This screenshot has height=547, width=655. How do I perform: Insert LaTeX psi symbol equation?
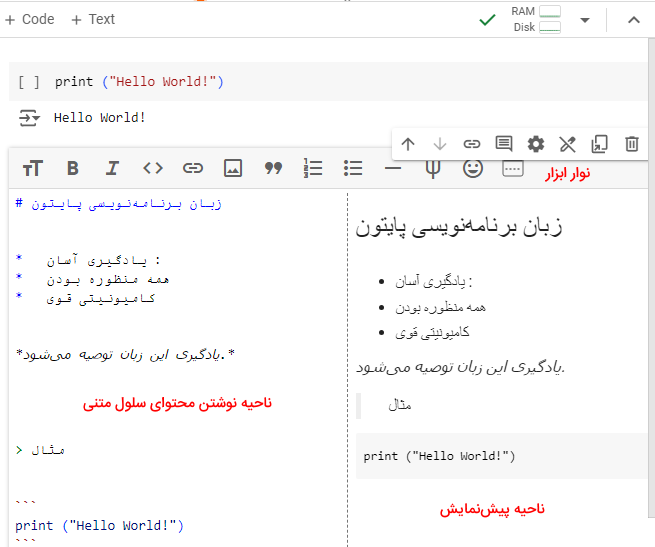point(432,168)
